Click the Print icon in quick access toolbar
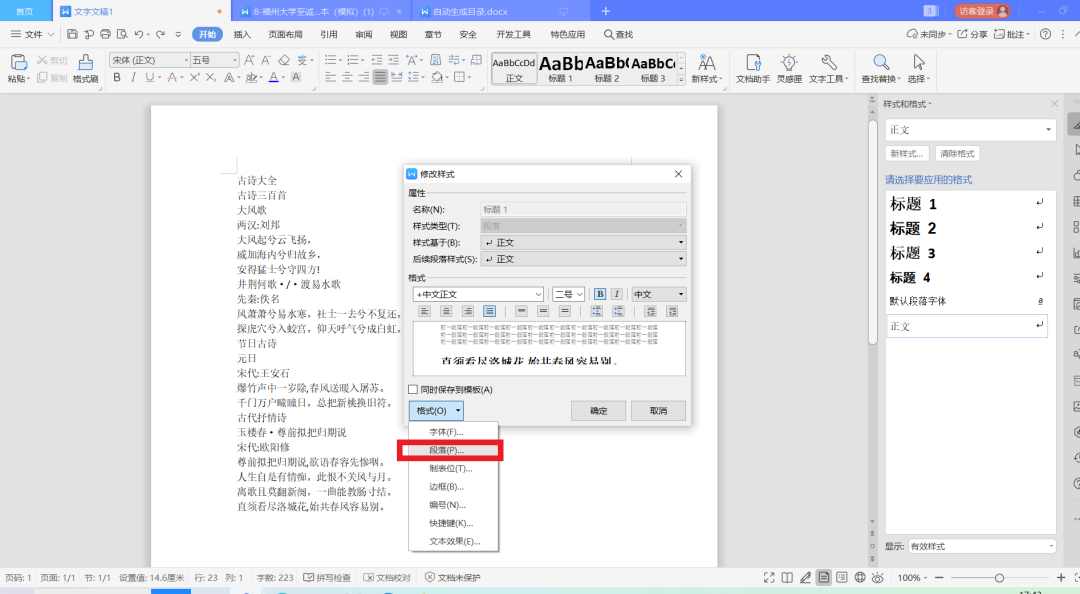 coord(105,34)
